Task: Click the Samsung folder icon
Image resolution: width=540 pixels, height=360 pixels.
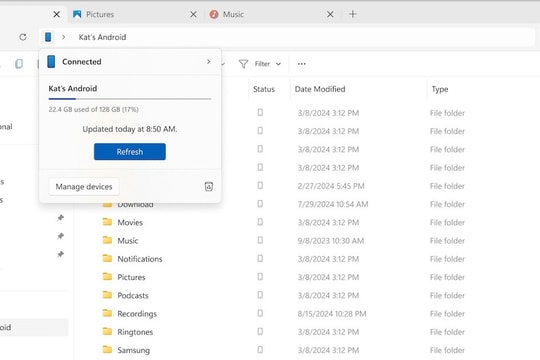Action: coord(107,350)
